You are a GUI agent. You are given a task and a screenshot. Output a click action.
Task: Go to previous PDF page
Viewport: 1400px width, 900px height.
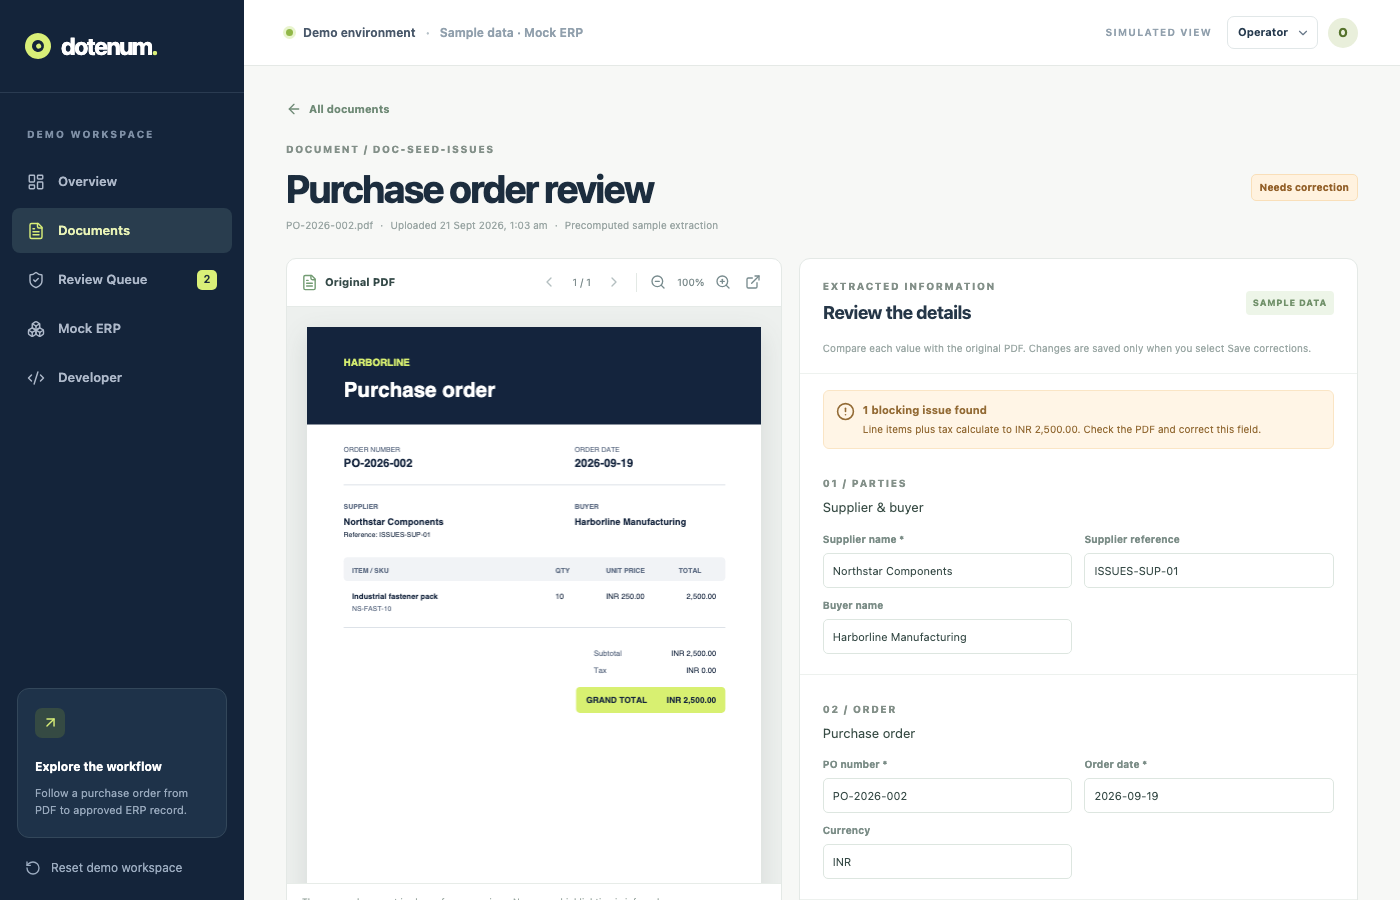click(x=549, y=283)
